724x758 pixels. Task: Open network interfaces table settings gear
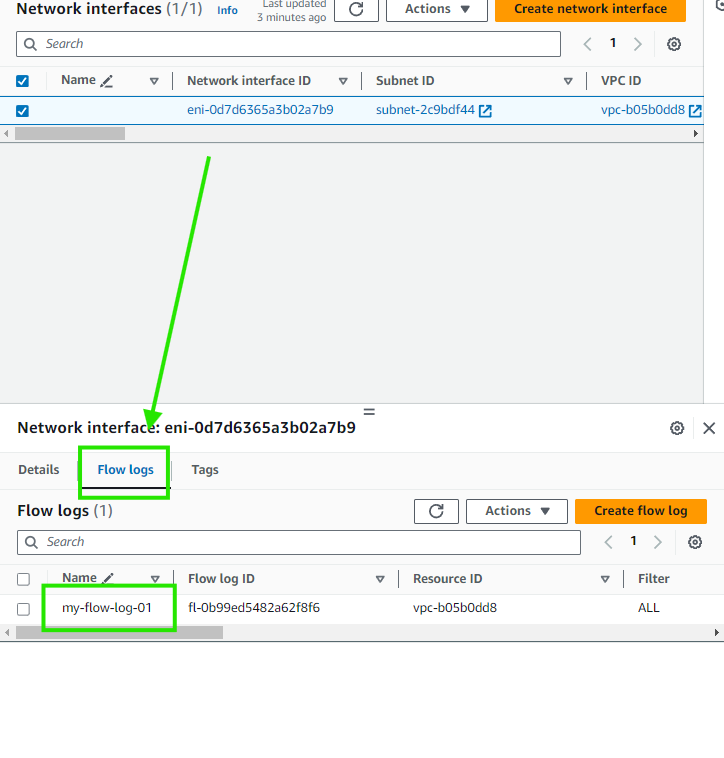[x=674, y=44]
